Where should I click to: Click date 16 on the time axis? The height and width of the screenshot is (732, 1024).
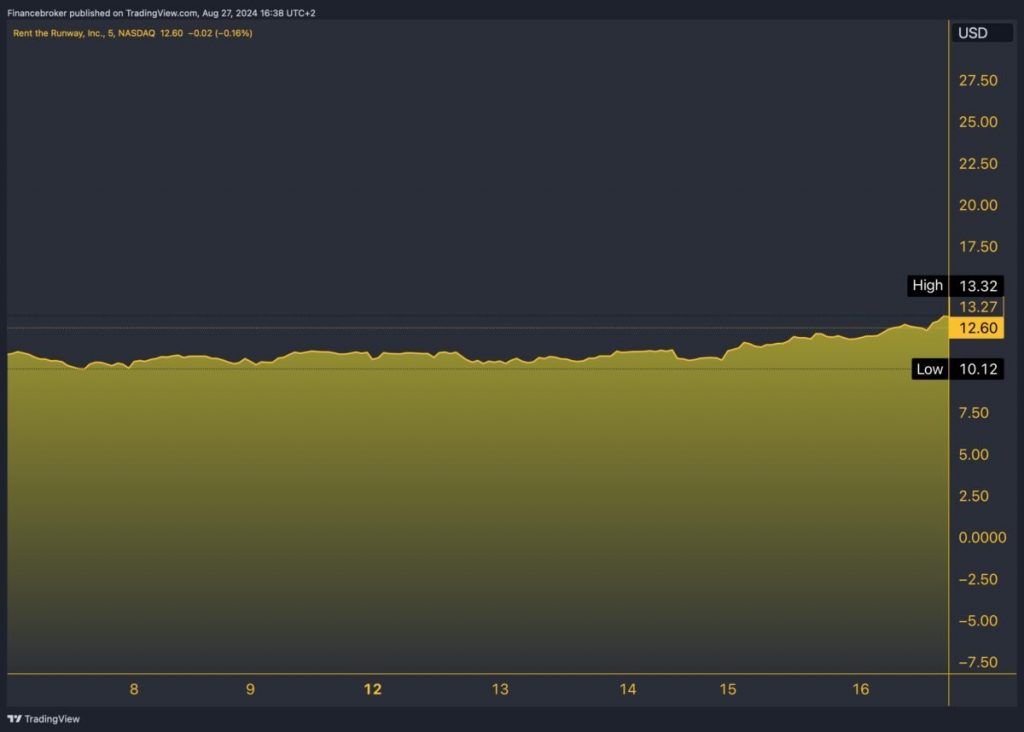click(861, 690)
